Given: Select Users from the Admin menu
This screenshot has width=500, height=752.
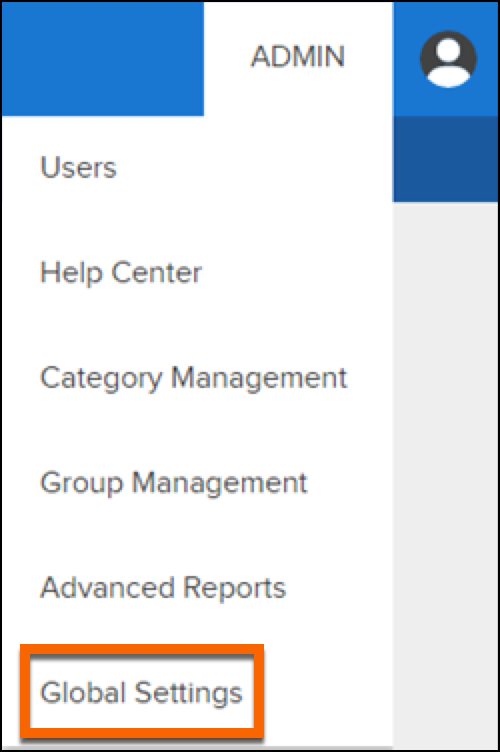Looking at the screenshot, I should coord(79,167).
